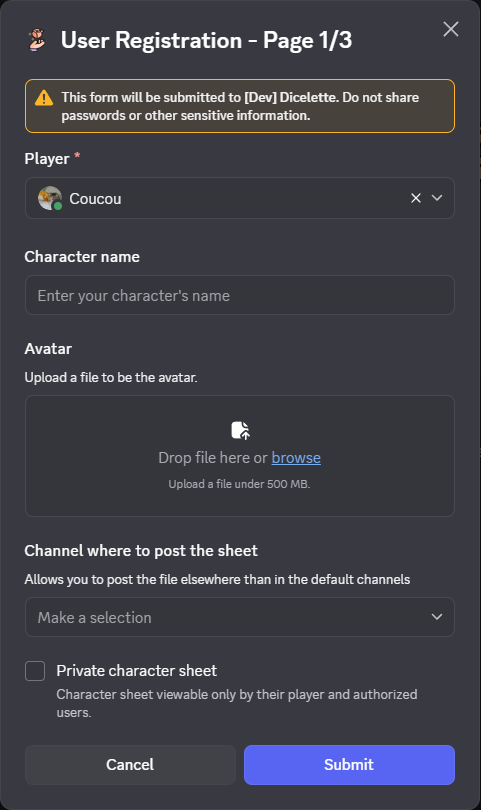Close the User Registration modal
This screenshot has width=481, height=810.
click(451, 29)
